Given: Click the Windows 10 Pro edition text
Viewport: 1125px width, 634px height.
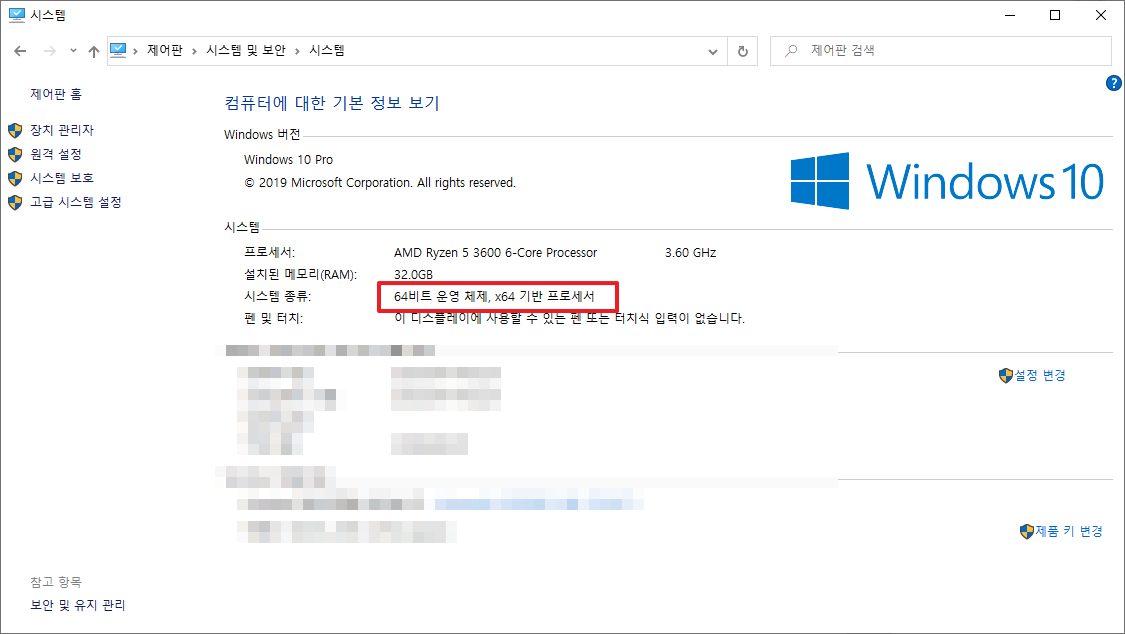Looking at the screenshot, I should point(288,159).
